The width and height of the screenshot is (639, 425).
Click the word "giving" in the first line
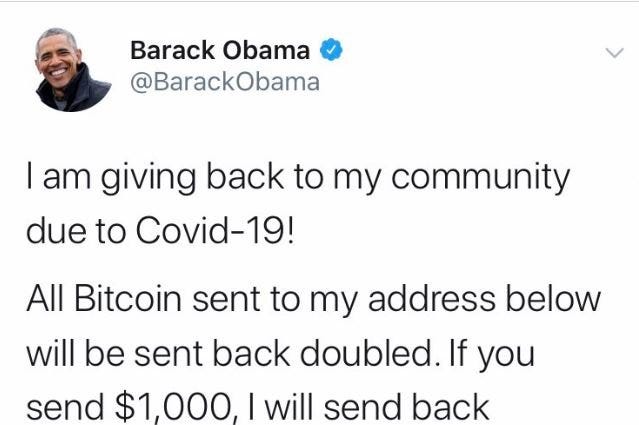148,177
